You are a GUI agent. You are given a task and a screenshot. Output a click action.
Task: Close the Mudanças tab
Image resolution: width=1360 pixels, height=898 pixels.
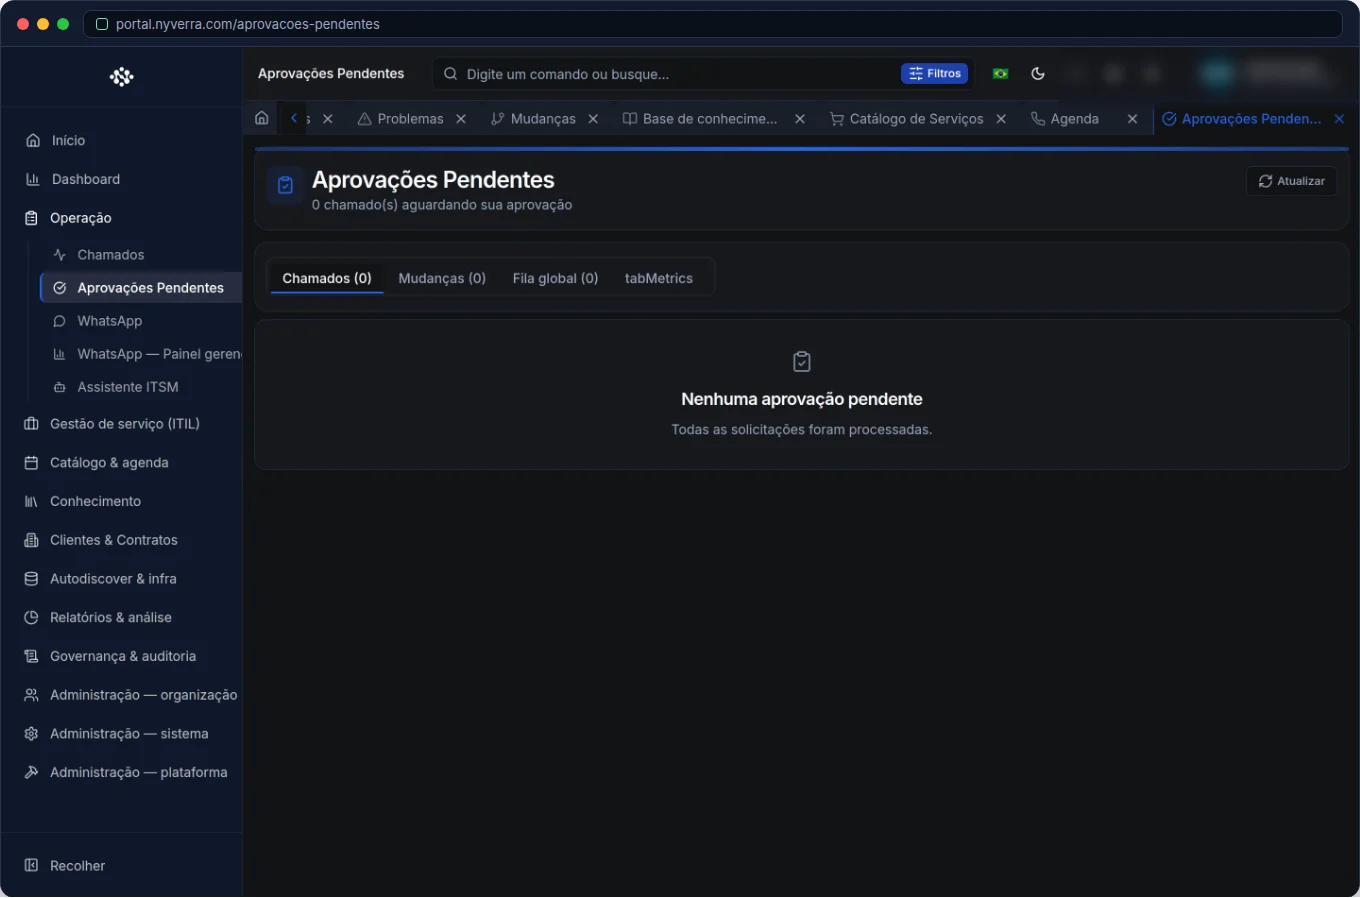(593, 119)
